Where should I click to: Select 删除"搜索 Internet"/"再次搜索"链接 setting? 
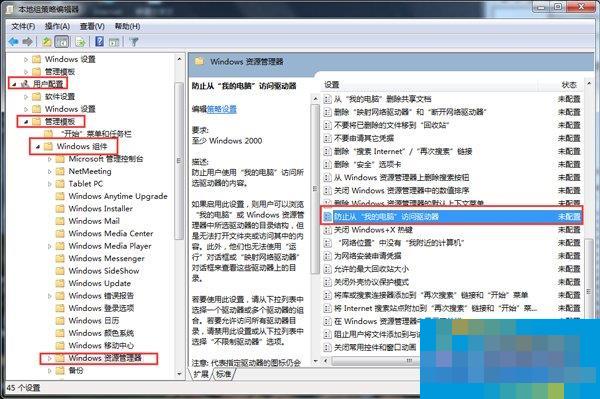tap(403, 151)
